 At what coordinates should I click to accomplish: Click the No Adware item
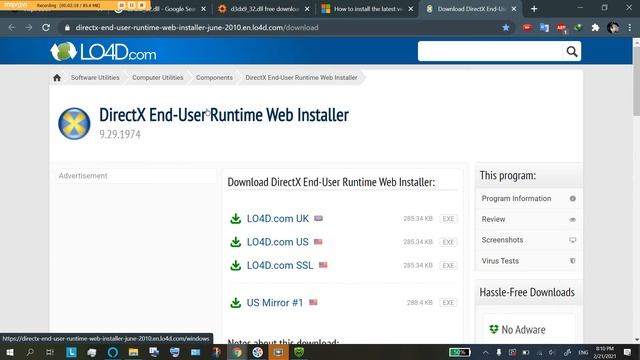tap(518, 329)
